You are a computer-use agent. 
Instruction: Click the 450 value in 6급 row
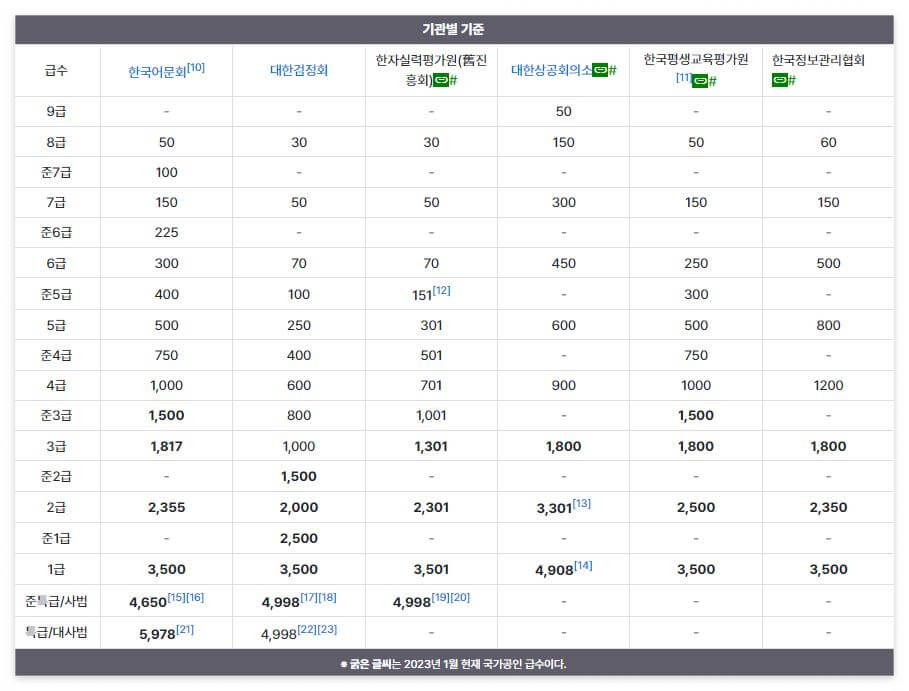pyautogui.click(x=563, y=263)
